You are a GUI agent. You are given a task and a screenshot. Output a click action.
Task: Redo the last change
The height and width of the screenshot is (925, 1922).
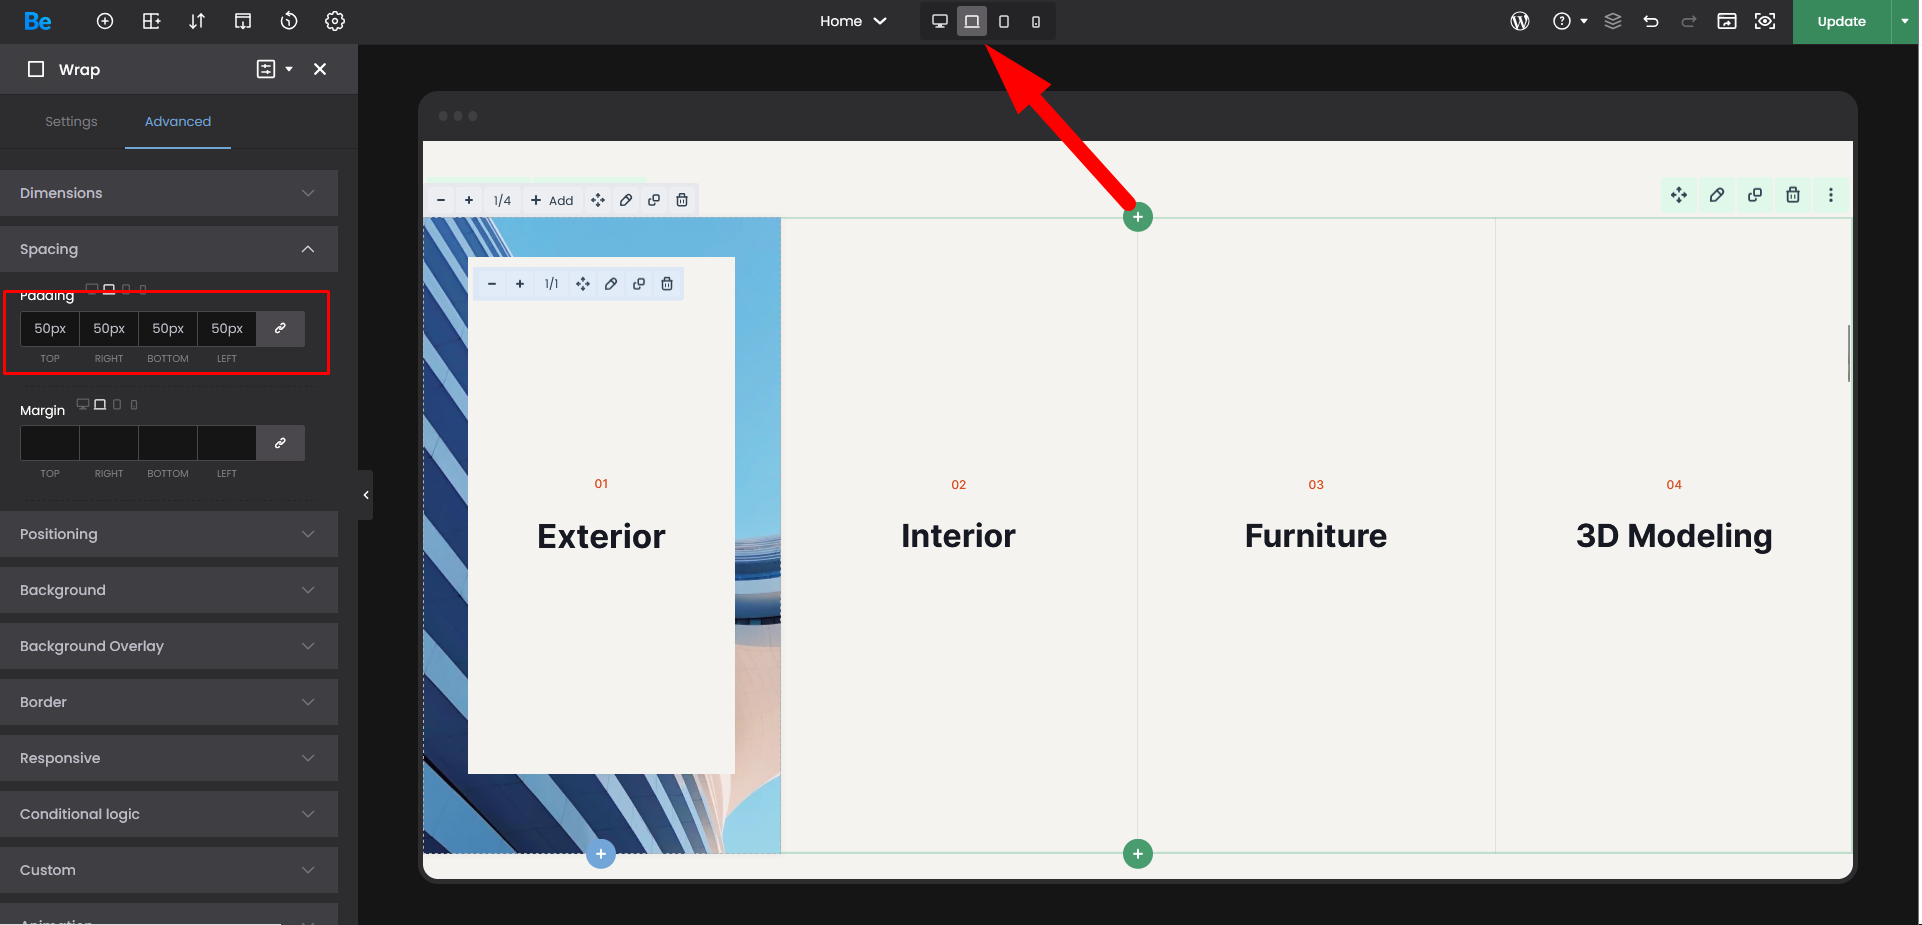(x=1689, y=21)
